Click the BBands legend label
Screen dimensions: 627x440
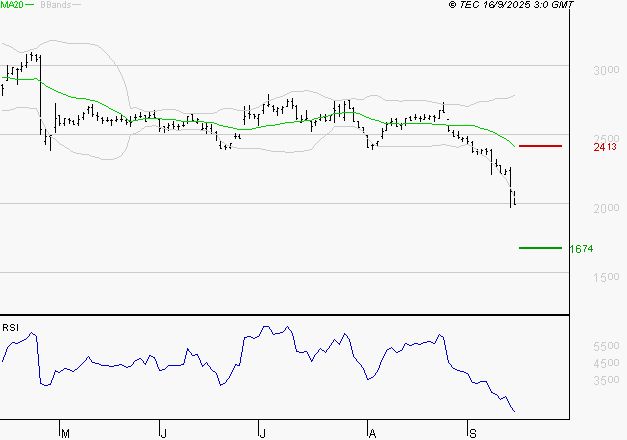[56, 5]
